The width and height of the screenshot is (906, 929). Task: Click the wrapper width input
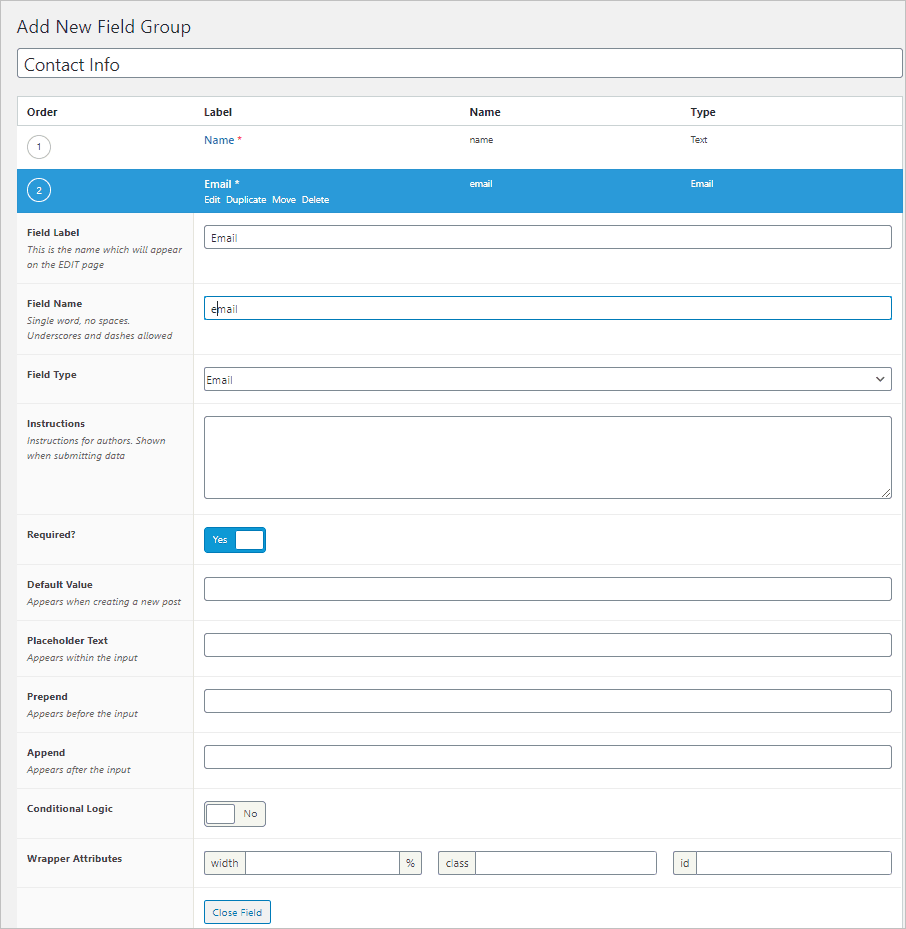pyautogui.click(x=322, y=863)
